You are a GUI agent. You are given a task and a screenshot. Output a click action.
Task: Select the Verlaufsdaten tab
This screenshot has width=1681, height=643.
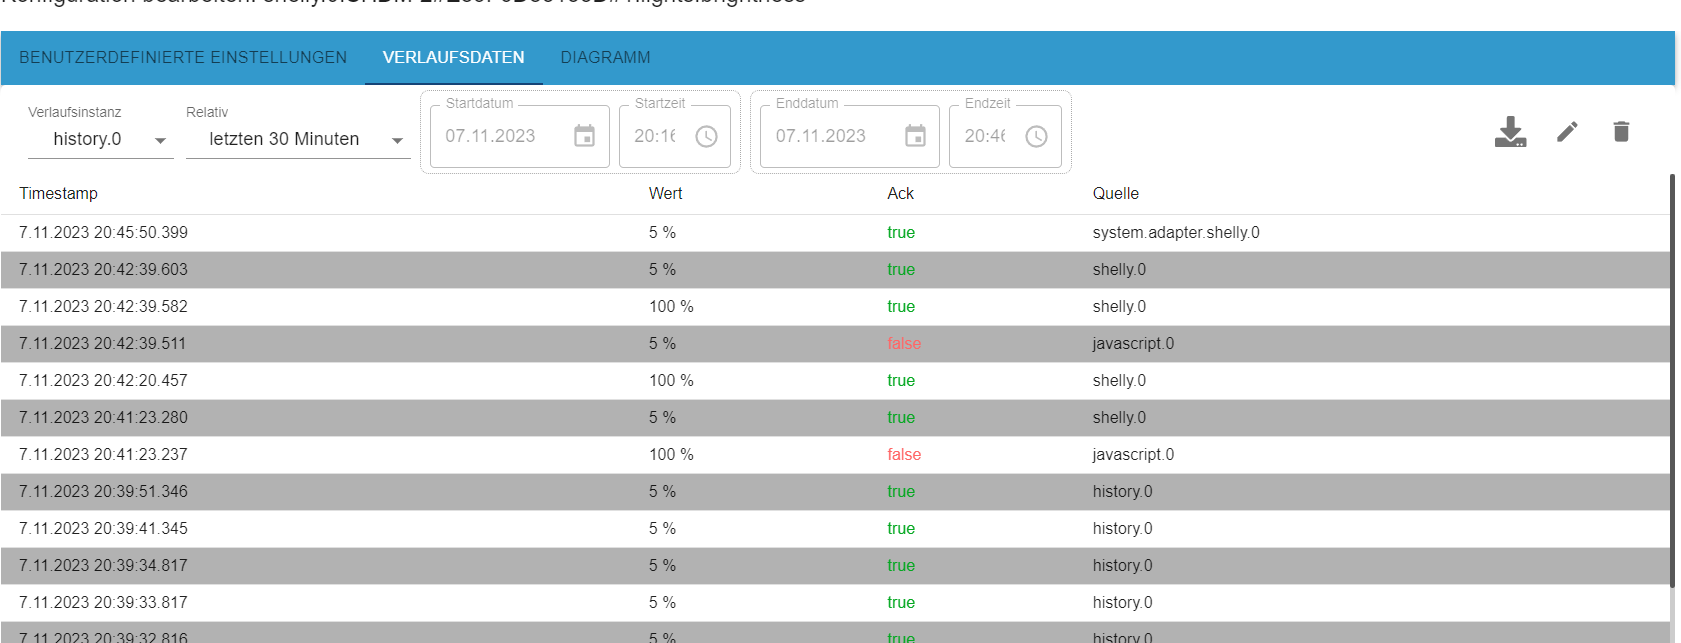(453, 58)
